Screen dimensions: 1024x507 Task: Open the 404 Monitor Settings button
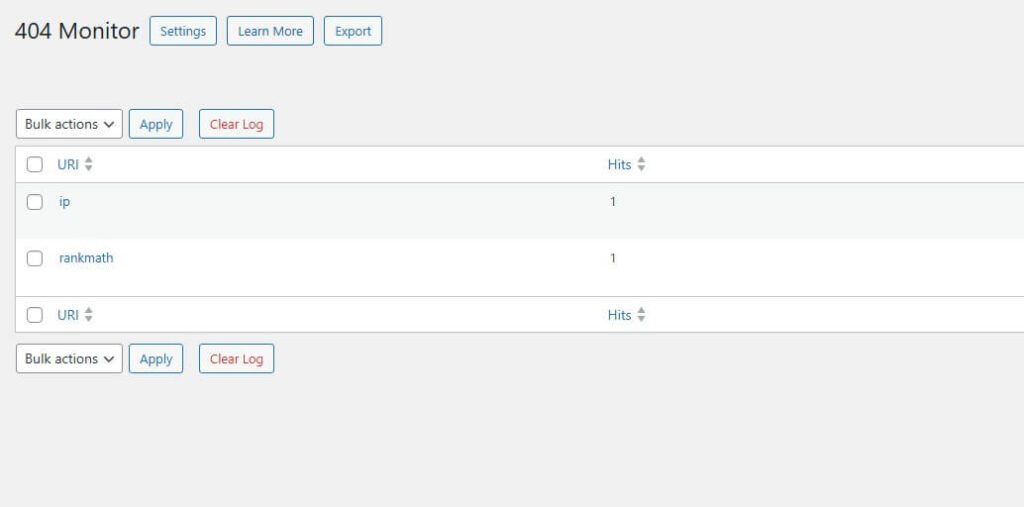(x=183, y=31)
